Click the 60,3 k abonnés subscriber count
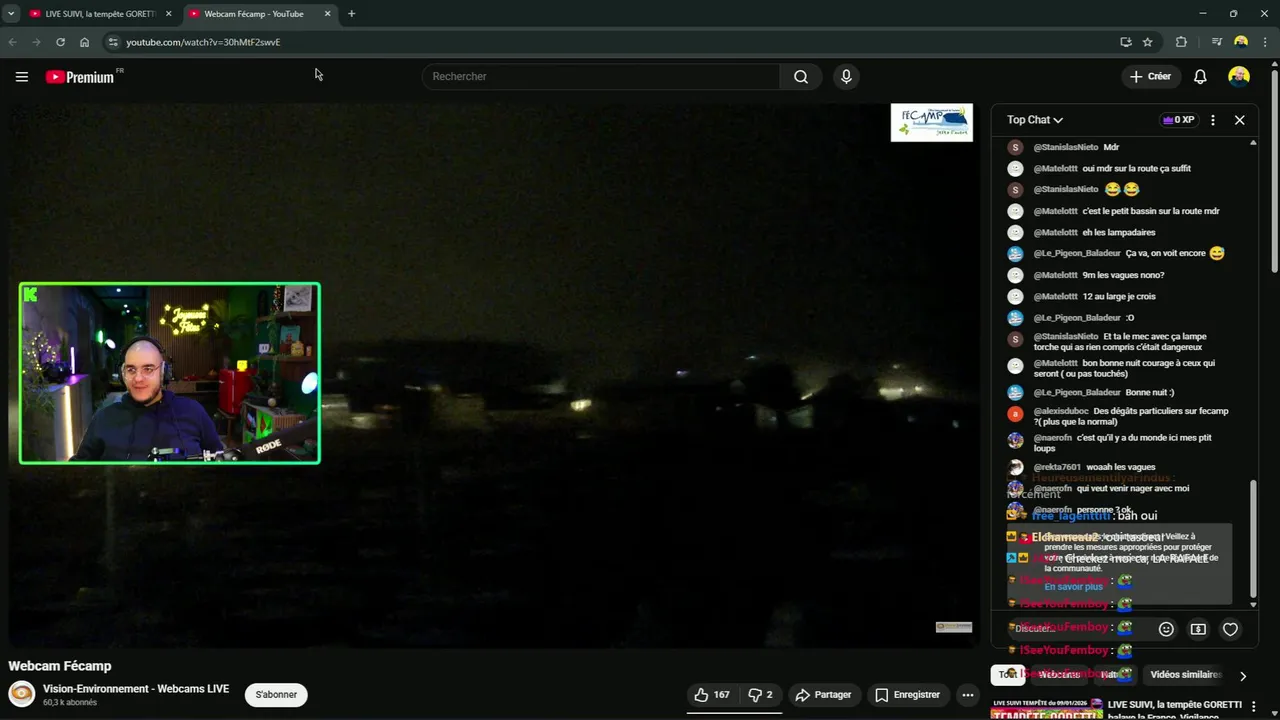Viewport: 1280px width, 720px height. pos(70,703)
